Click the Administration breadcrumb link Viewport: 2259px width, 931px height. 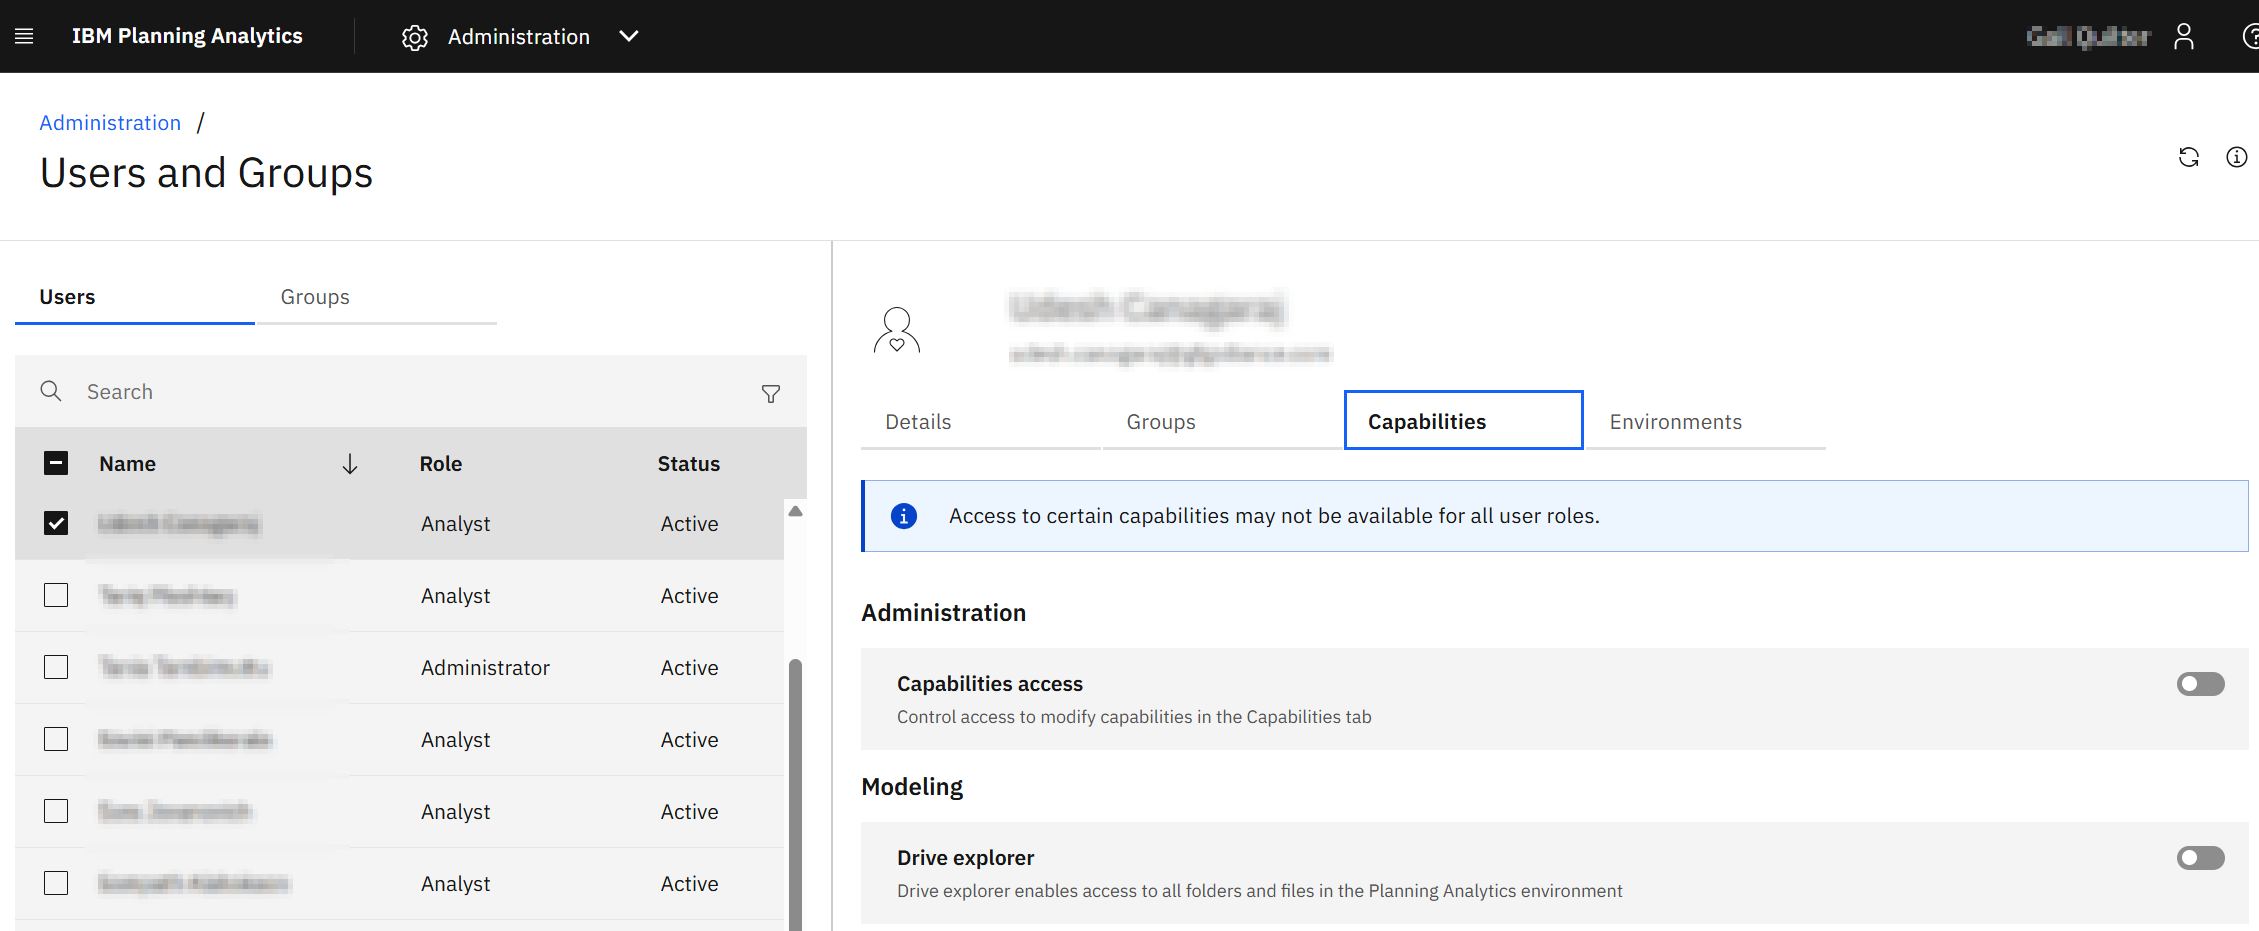110,123
